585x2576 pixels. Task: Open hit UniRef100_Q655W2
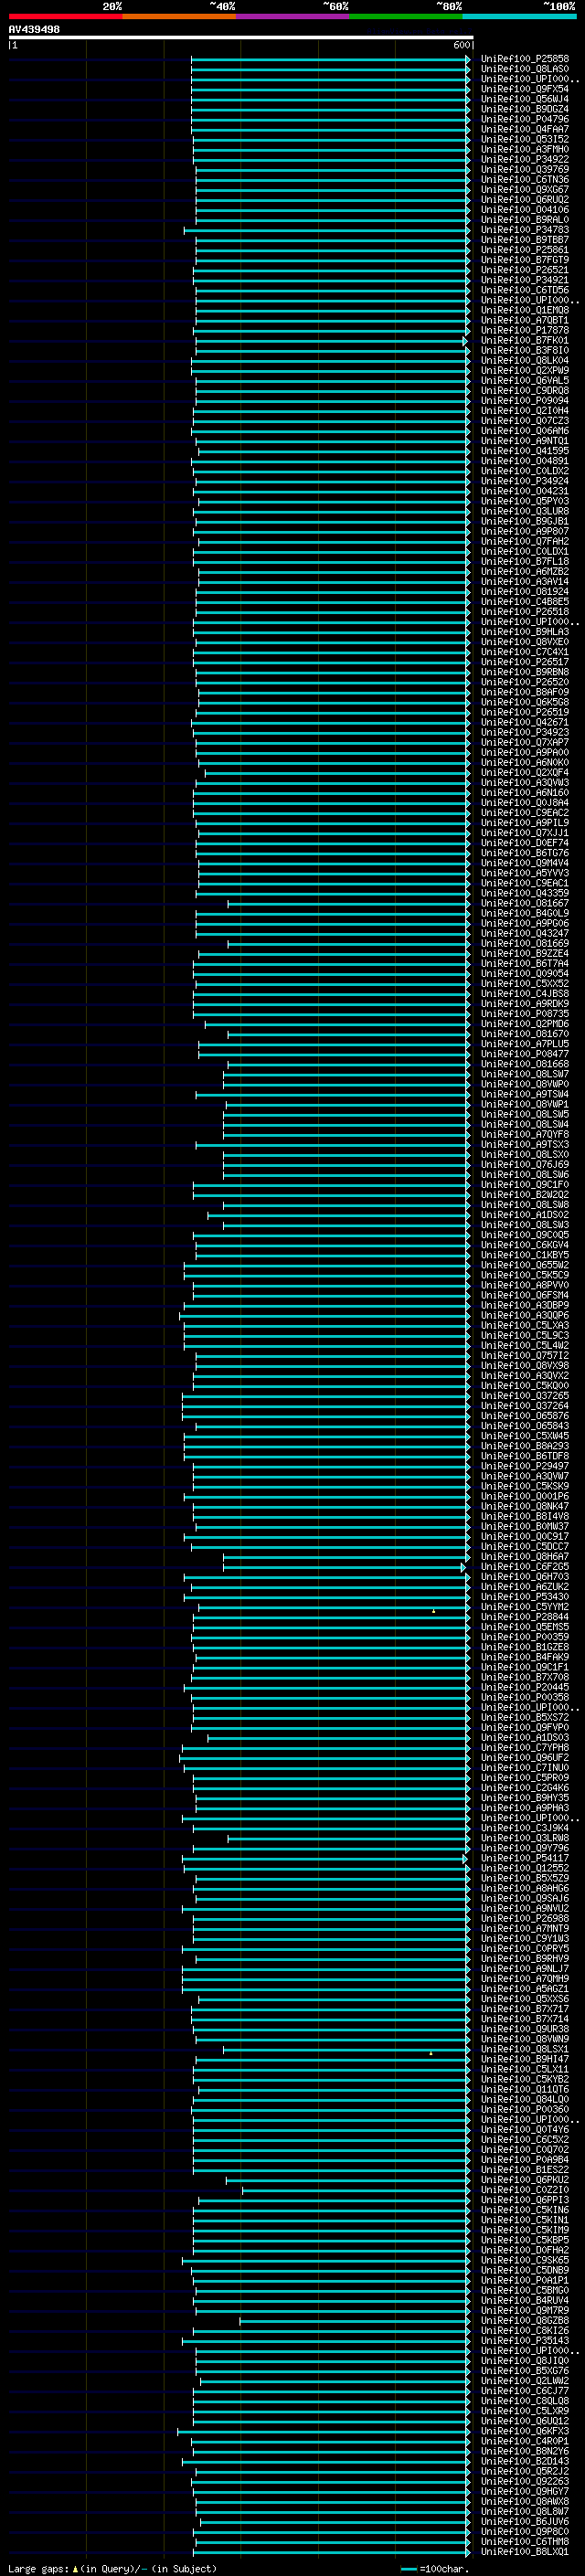click(x=524, y=1265)
